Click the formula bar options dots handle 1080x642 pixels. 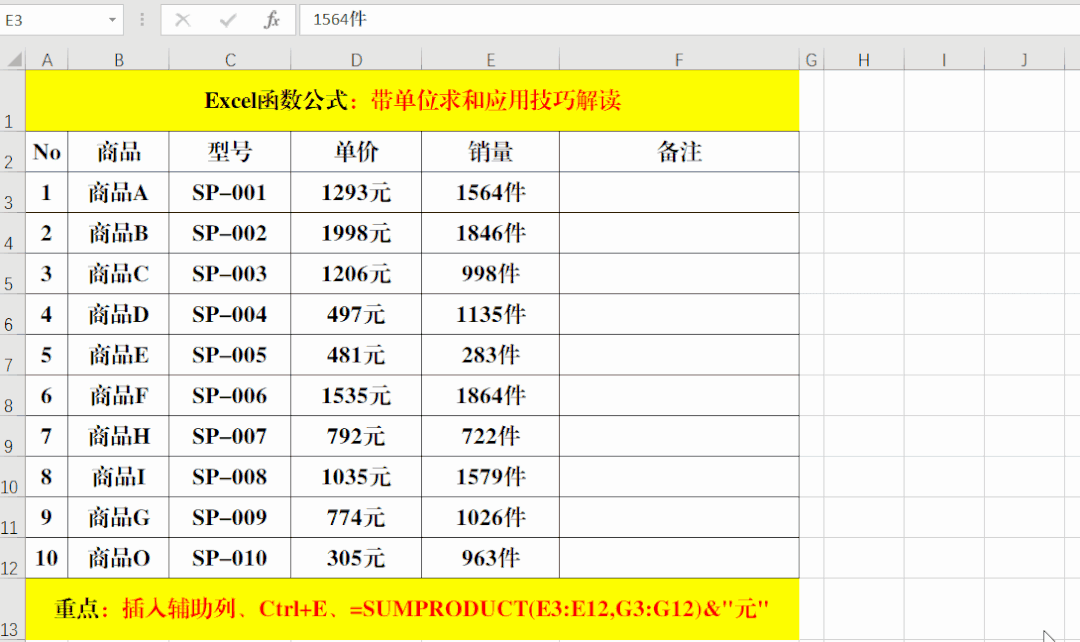pos(142,20)
